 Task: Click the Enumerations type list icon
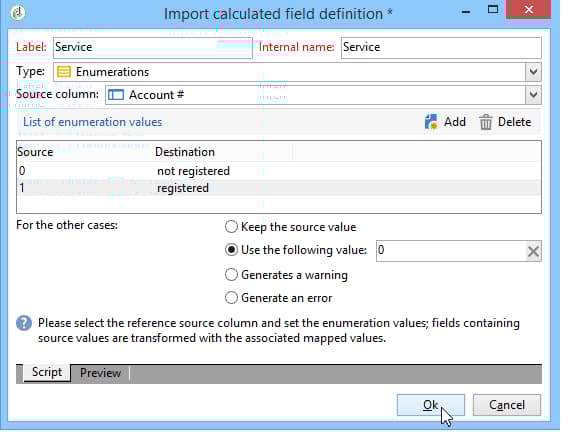click(x=64, y=72)
